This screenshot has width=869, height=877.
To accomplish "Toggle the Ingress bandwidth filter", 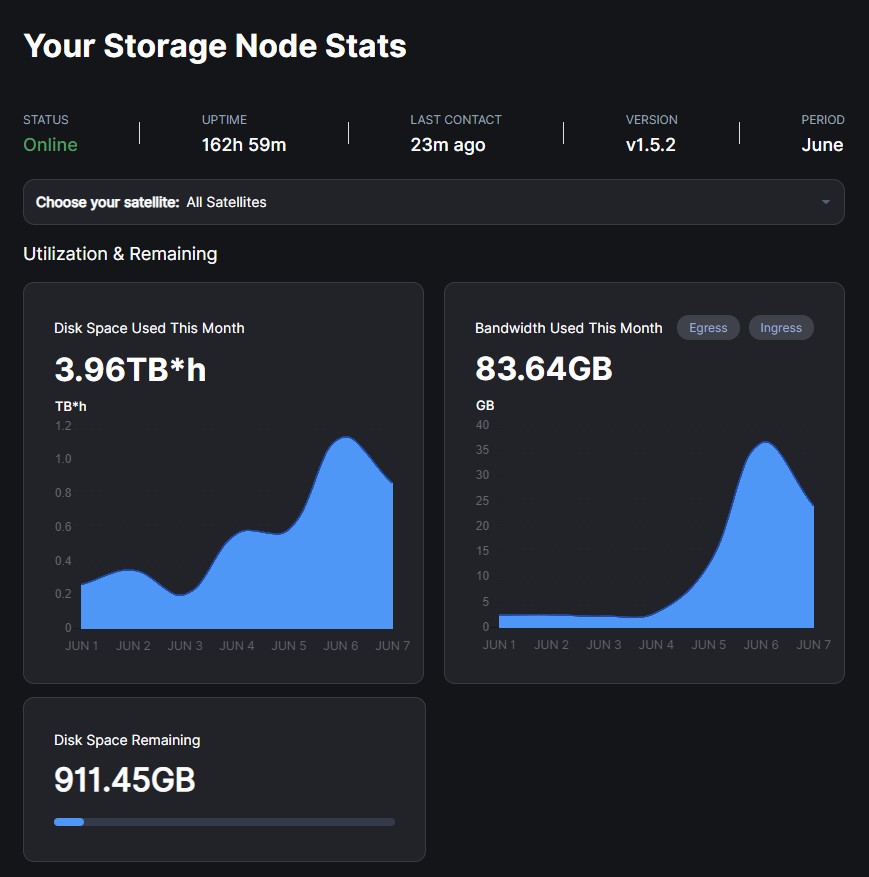I will (x=781, y=328).
